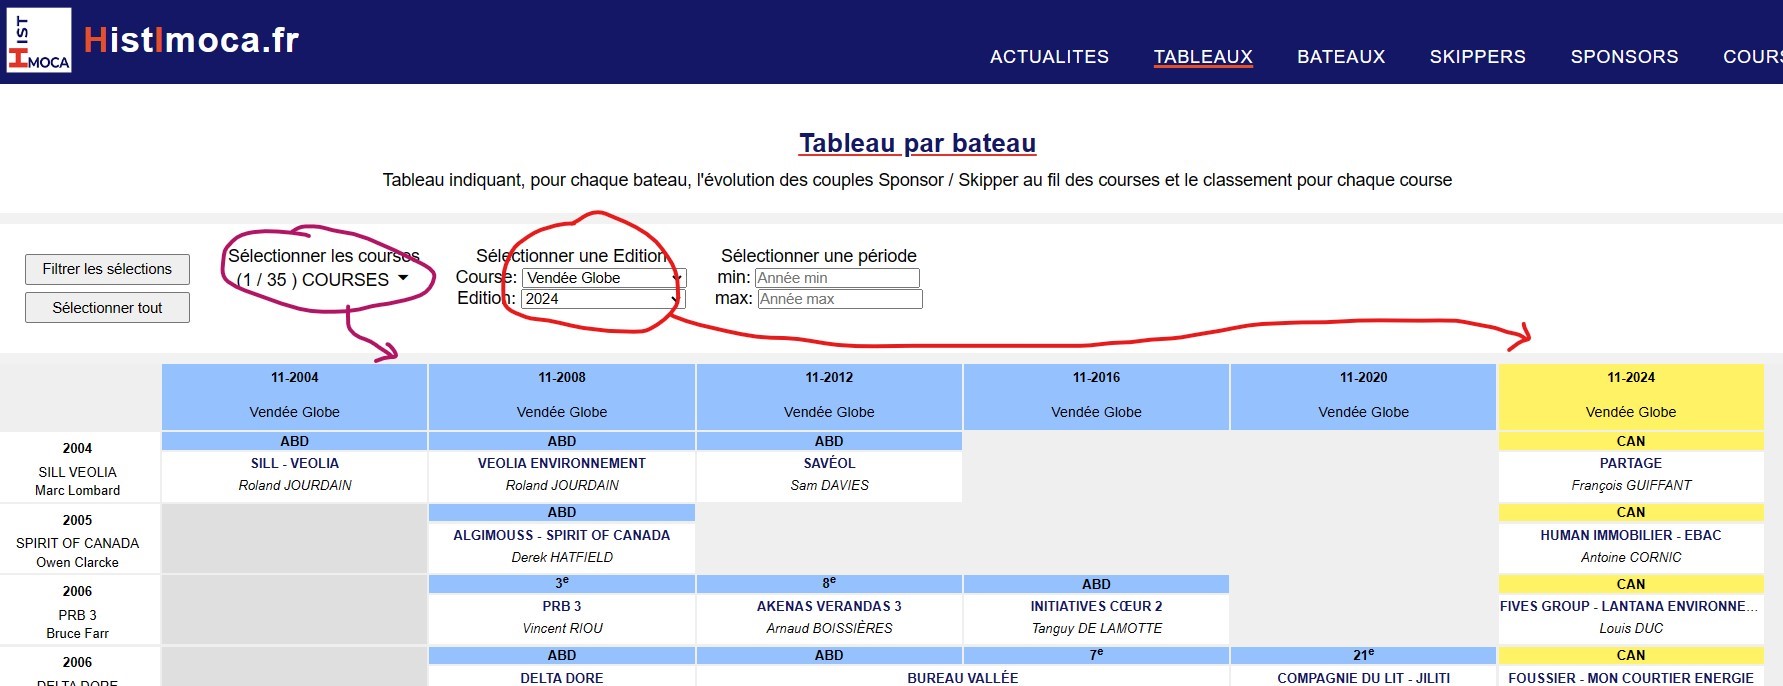Click the 7e ranking above BUREAU VALLÉE
The image size is (1783, 686).
click(x=1096, y=655)
